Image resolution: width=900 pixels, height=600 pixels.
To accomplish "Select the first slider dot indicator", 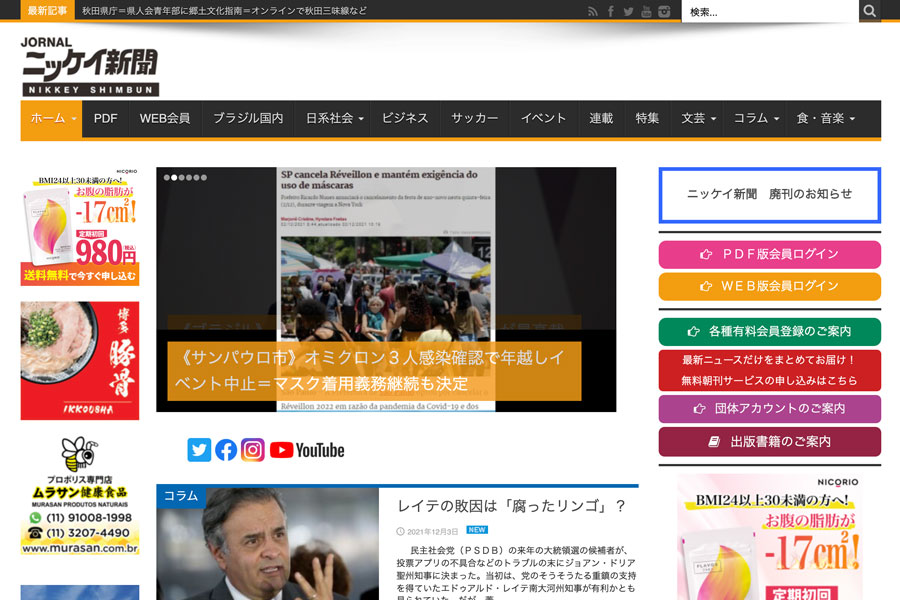I will coord(166,177).
